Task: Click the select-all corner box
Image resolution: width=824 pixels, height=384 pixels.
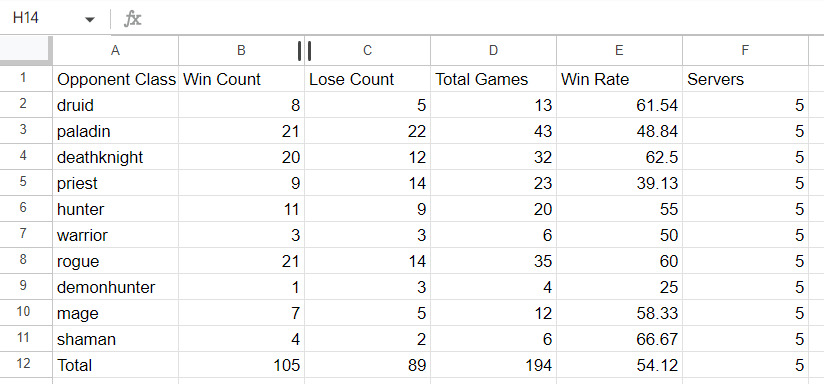Action: (26, 50)
